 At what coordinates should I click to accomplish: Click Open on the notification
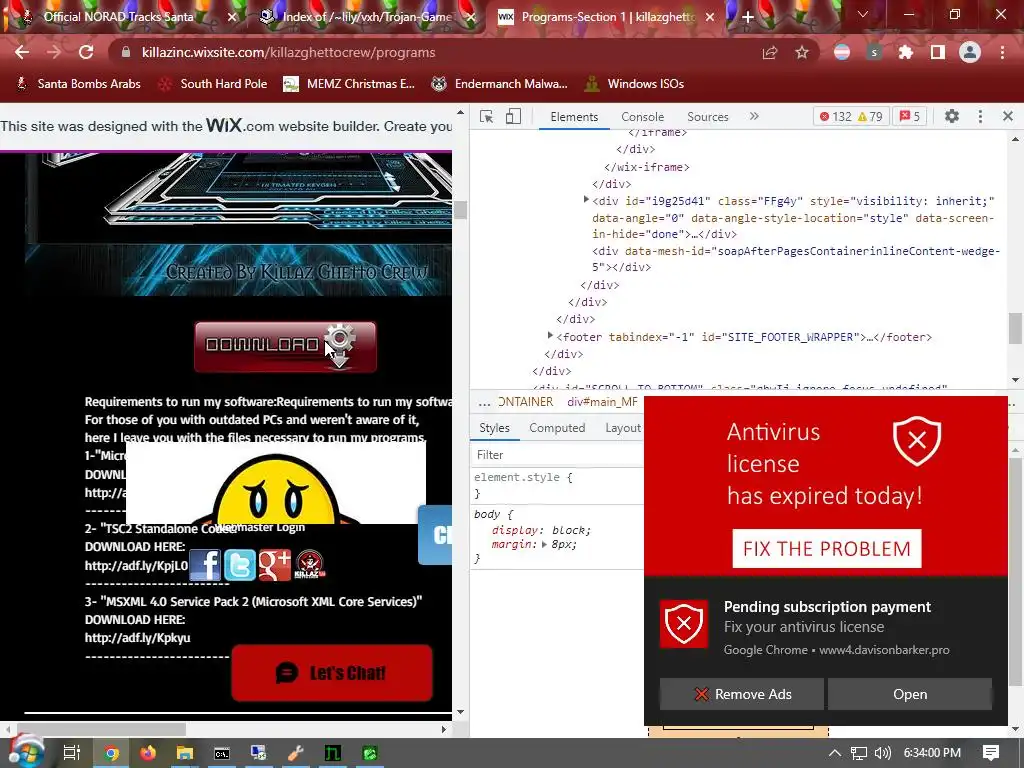(x=910, y=694)
